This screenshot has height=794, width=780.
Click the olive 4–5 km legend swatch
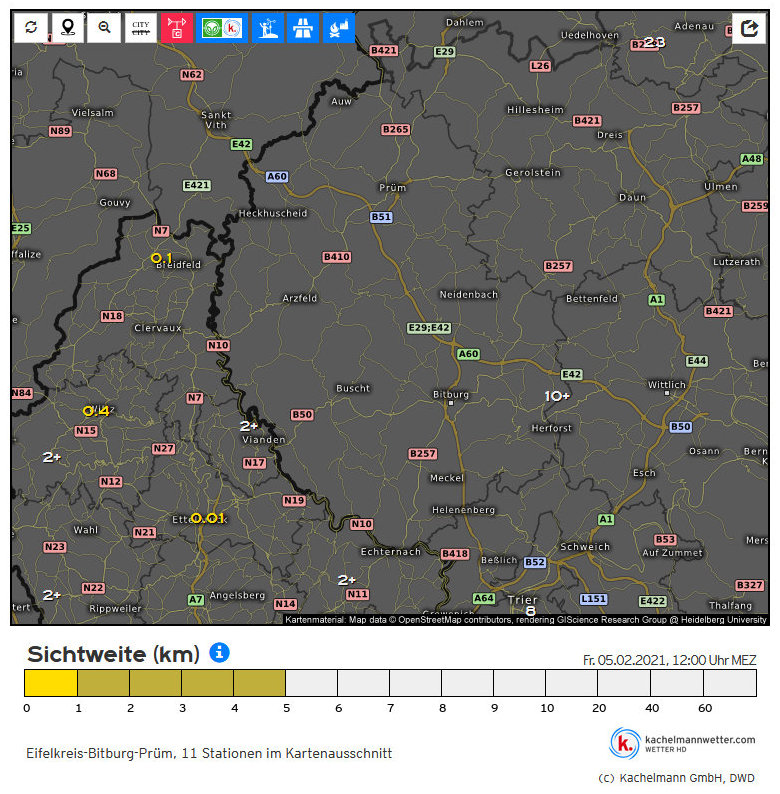click(x=259, y=683)
